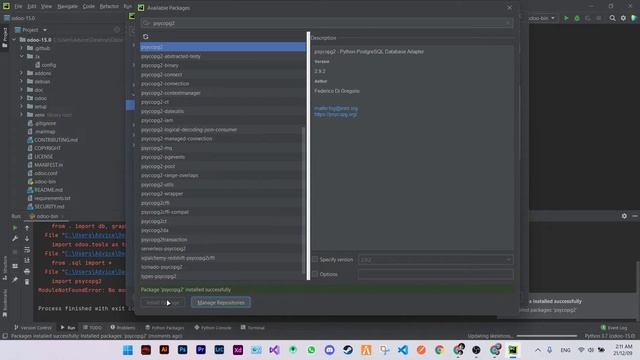Select psycopg2cffi in the package list
The width and height of the screenshot is (640, 360).
223,203
